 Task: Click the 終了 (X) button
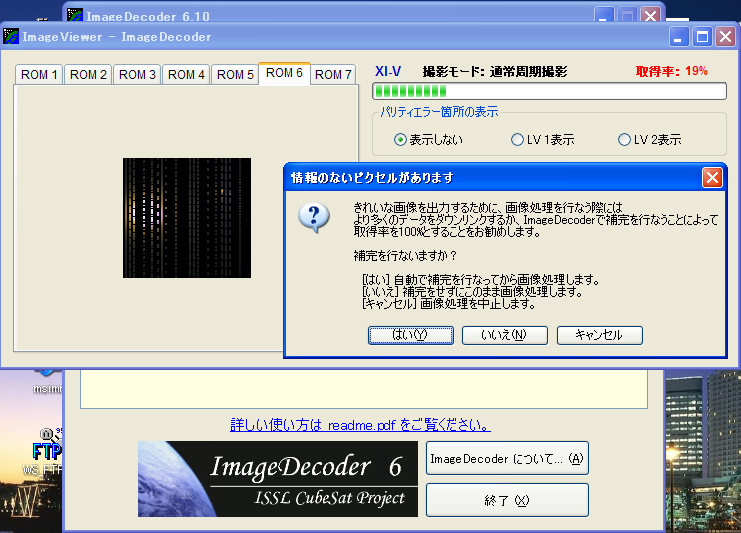tap(507, 500)
